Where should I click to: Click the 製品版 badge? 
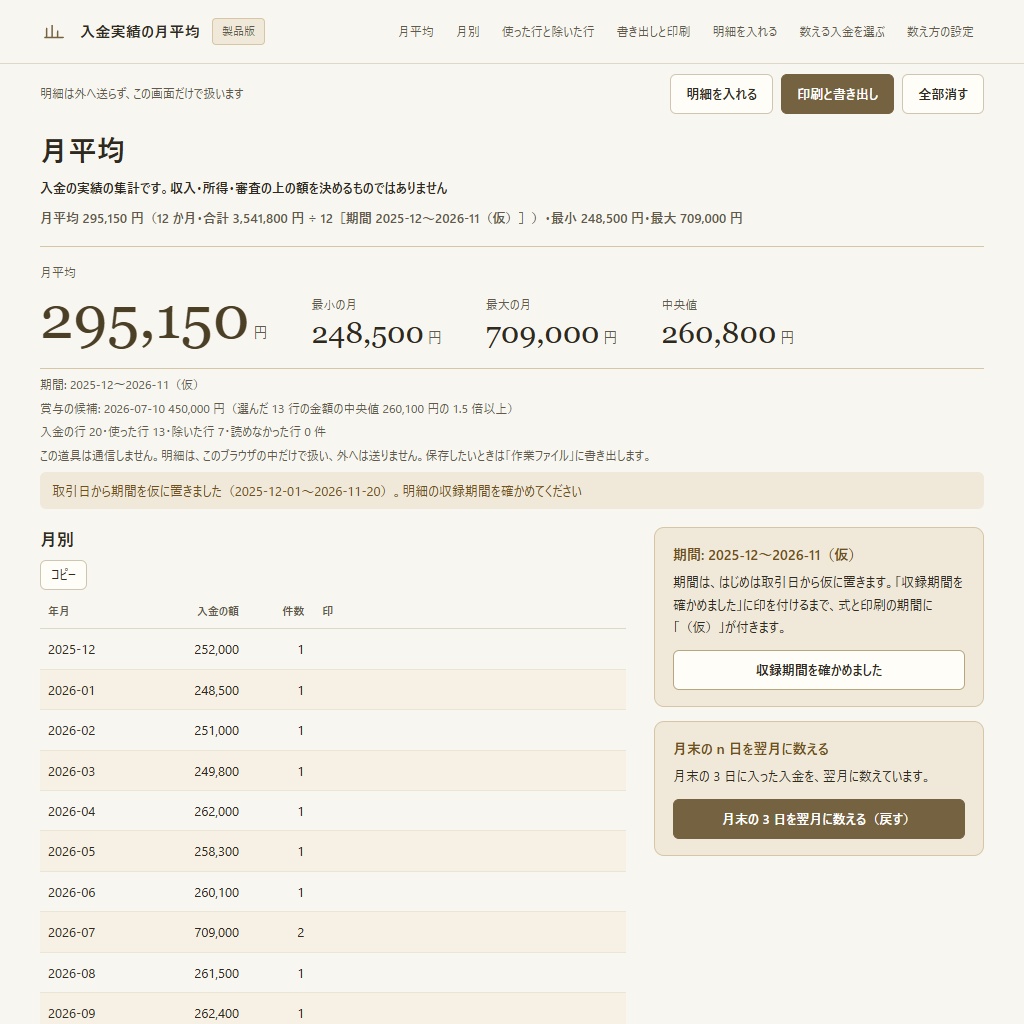click(238, 31)
